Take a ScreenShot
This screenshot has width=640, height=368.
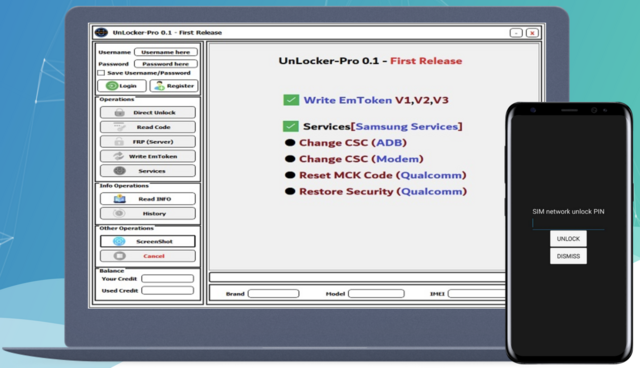coord(148,241)
